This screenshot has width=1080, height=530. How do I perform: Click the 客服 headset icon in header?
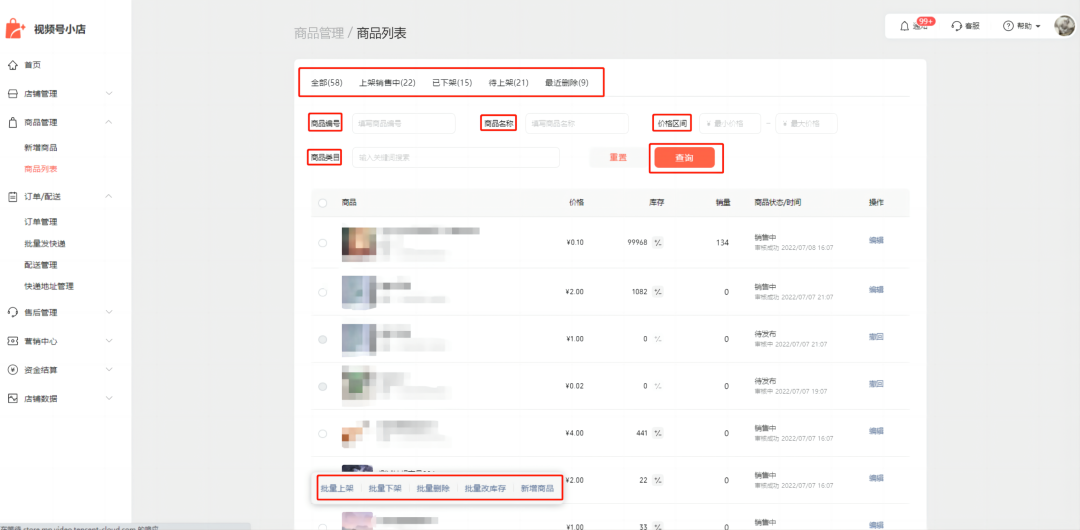click(956, 26)
